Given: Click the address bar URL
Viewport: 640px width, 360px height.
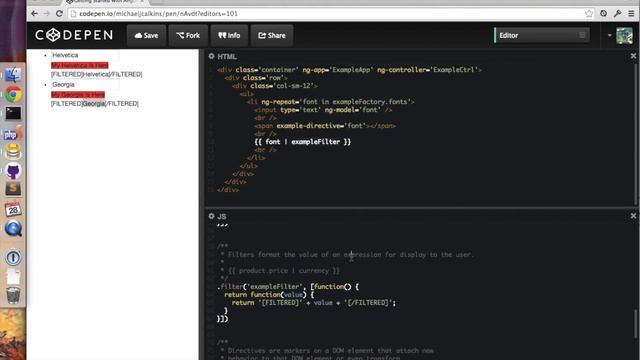Looking at the screenshot, I should (158, 13).
